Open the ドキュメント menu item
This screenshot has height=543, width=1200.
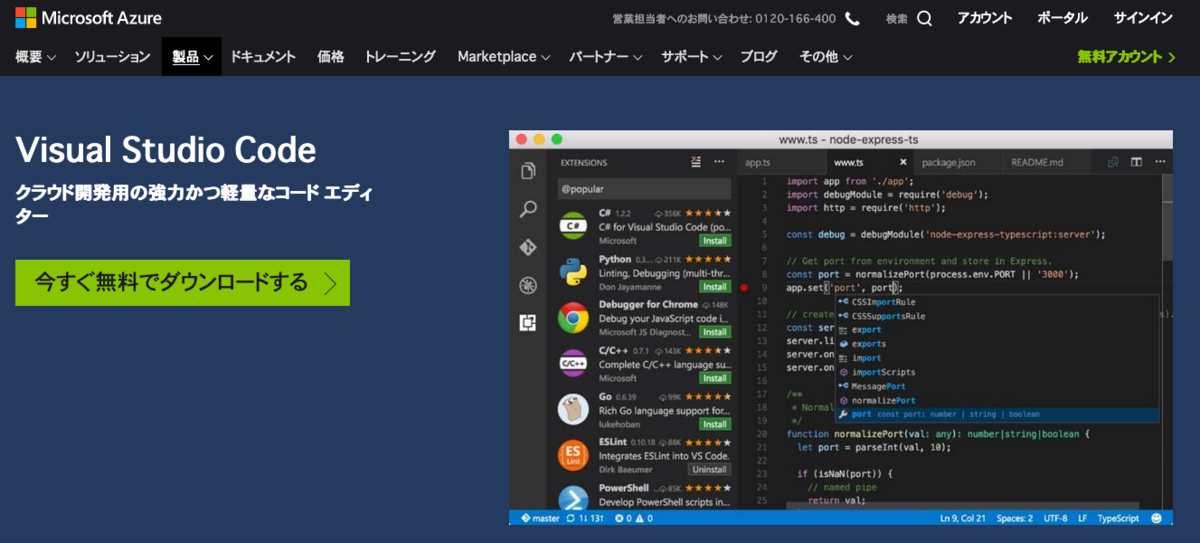[x=263, y=57]
